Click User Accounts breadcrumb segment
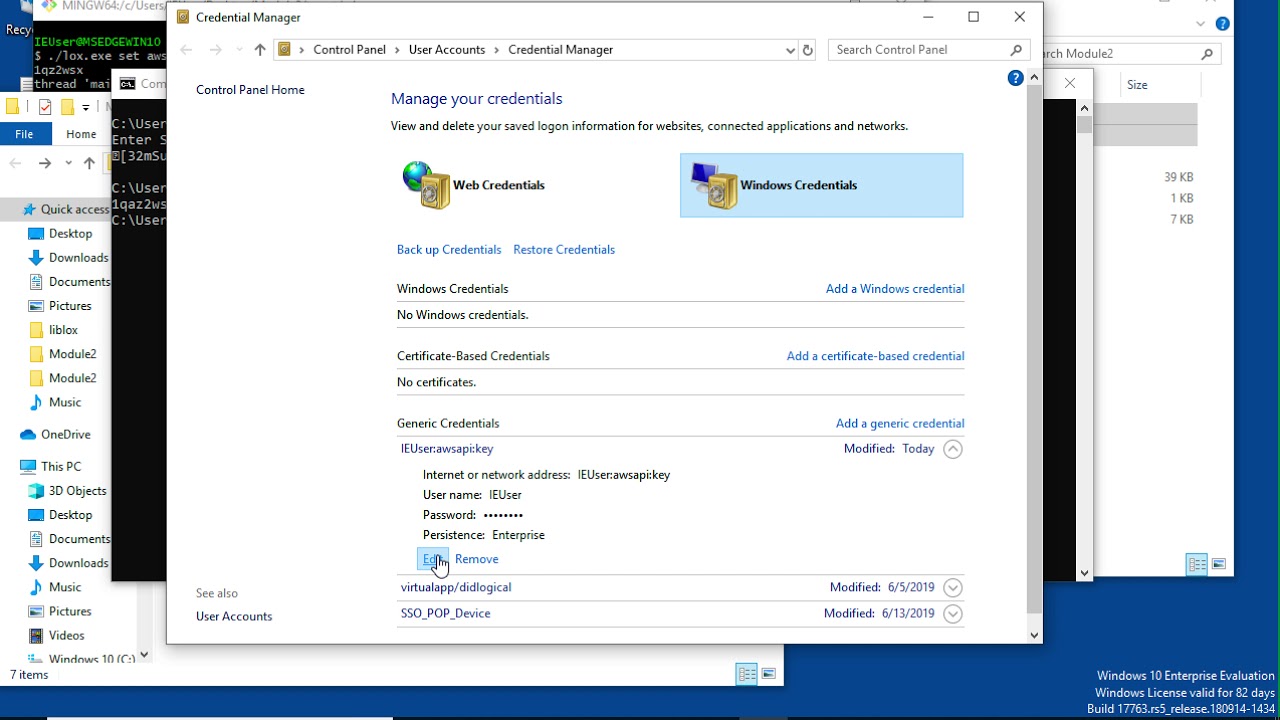This screenshot has width=1280, height=720. 446,49
